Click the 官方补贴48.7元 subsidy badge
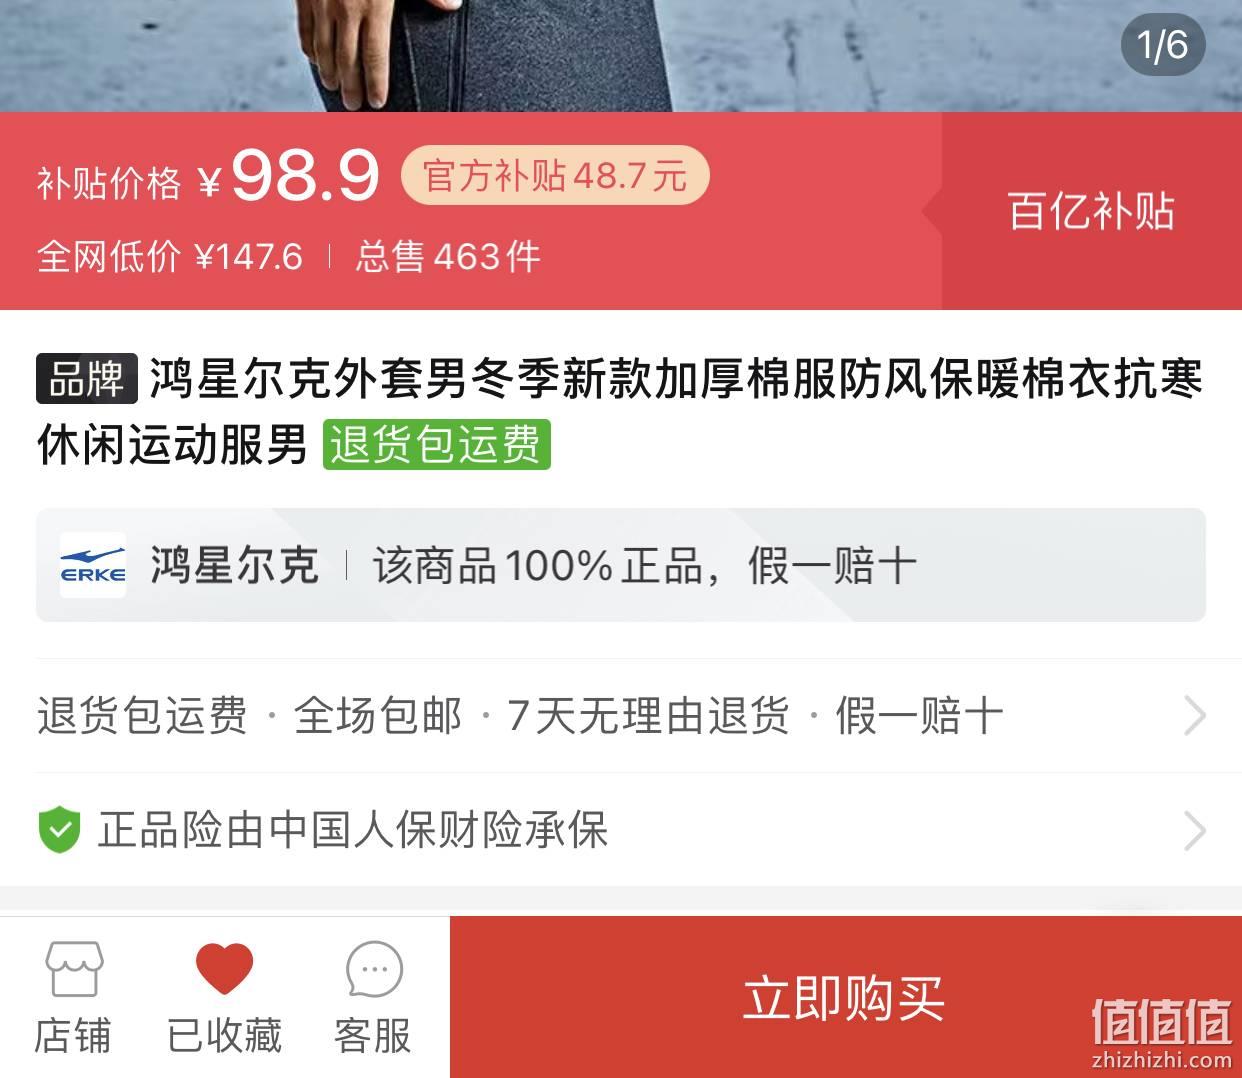This screenshot has width=1242, height=1078. [x=555, y=176]
